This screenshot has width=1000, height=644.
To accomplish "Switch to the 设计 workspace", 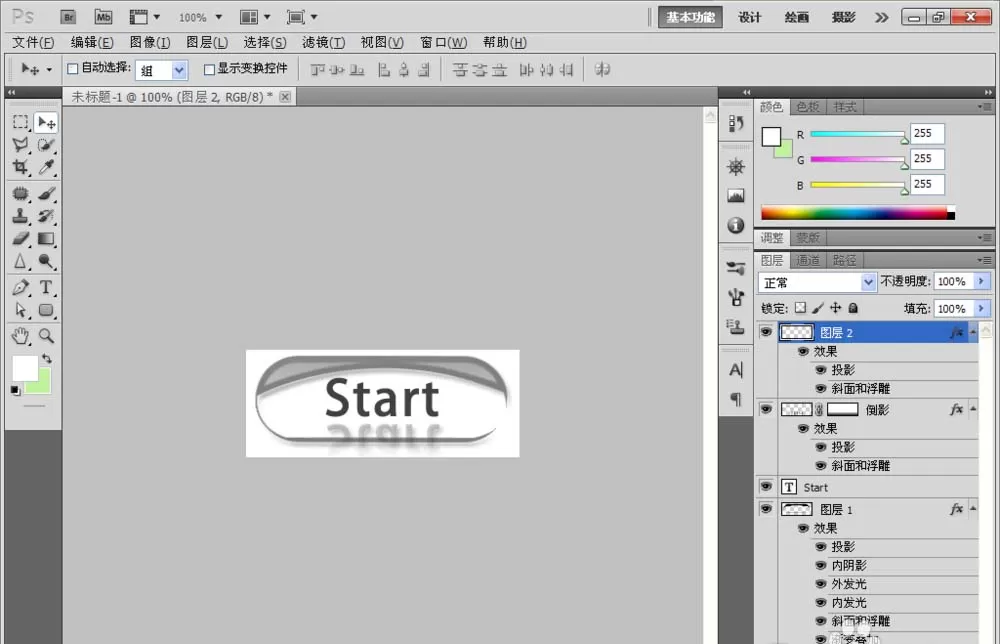I will [x=749, y=17].
